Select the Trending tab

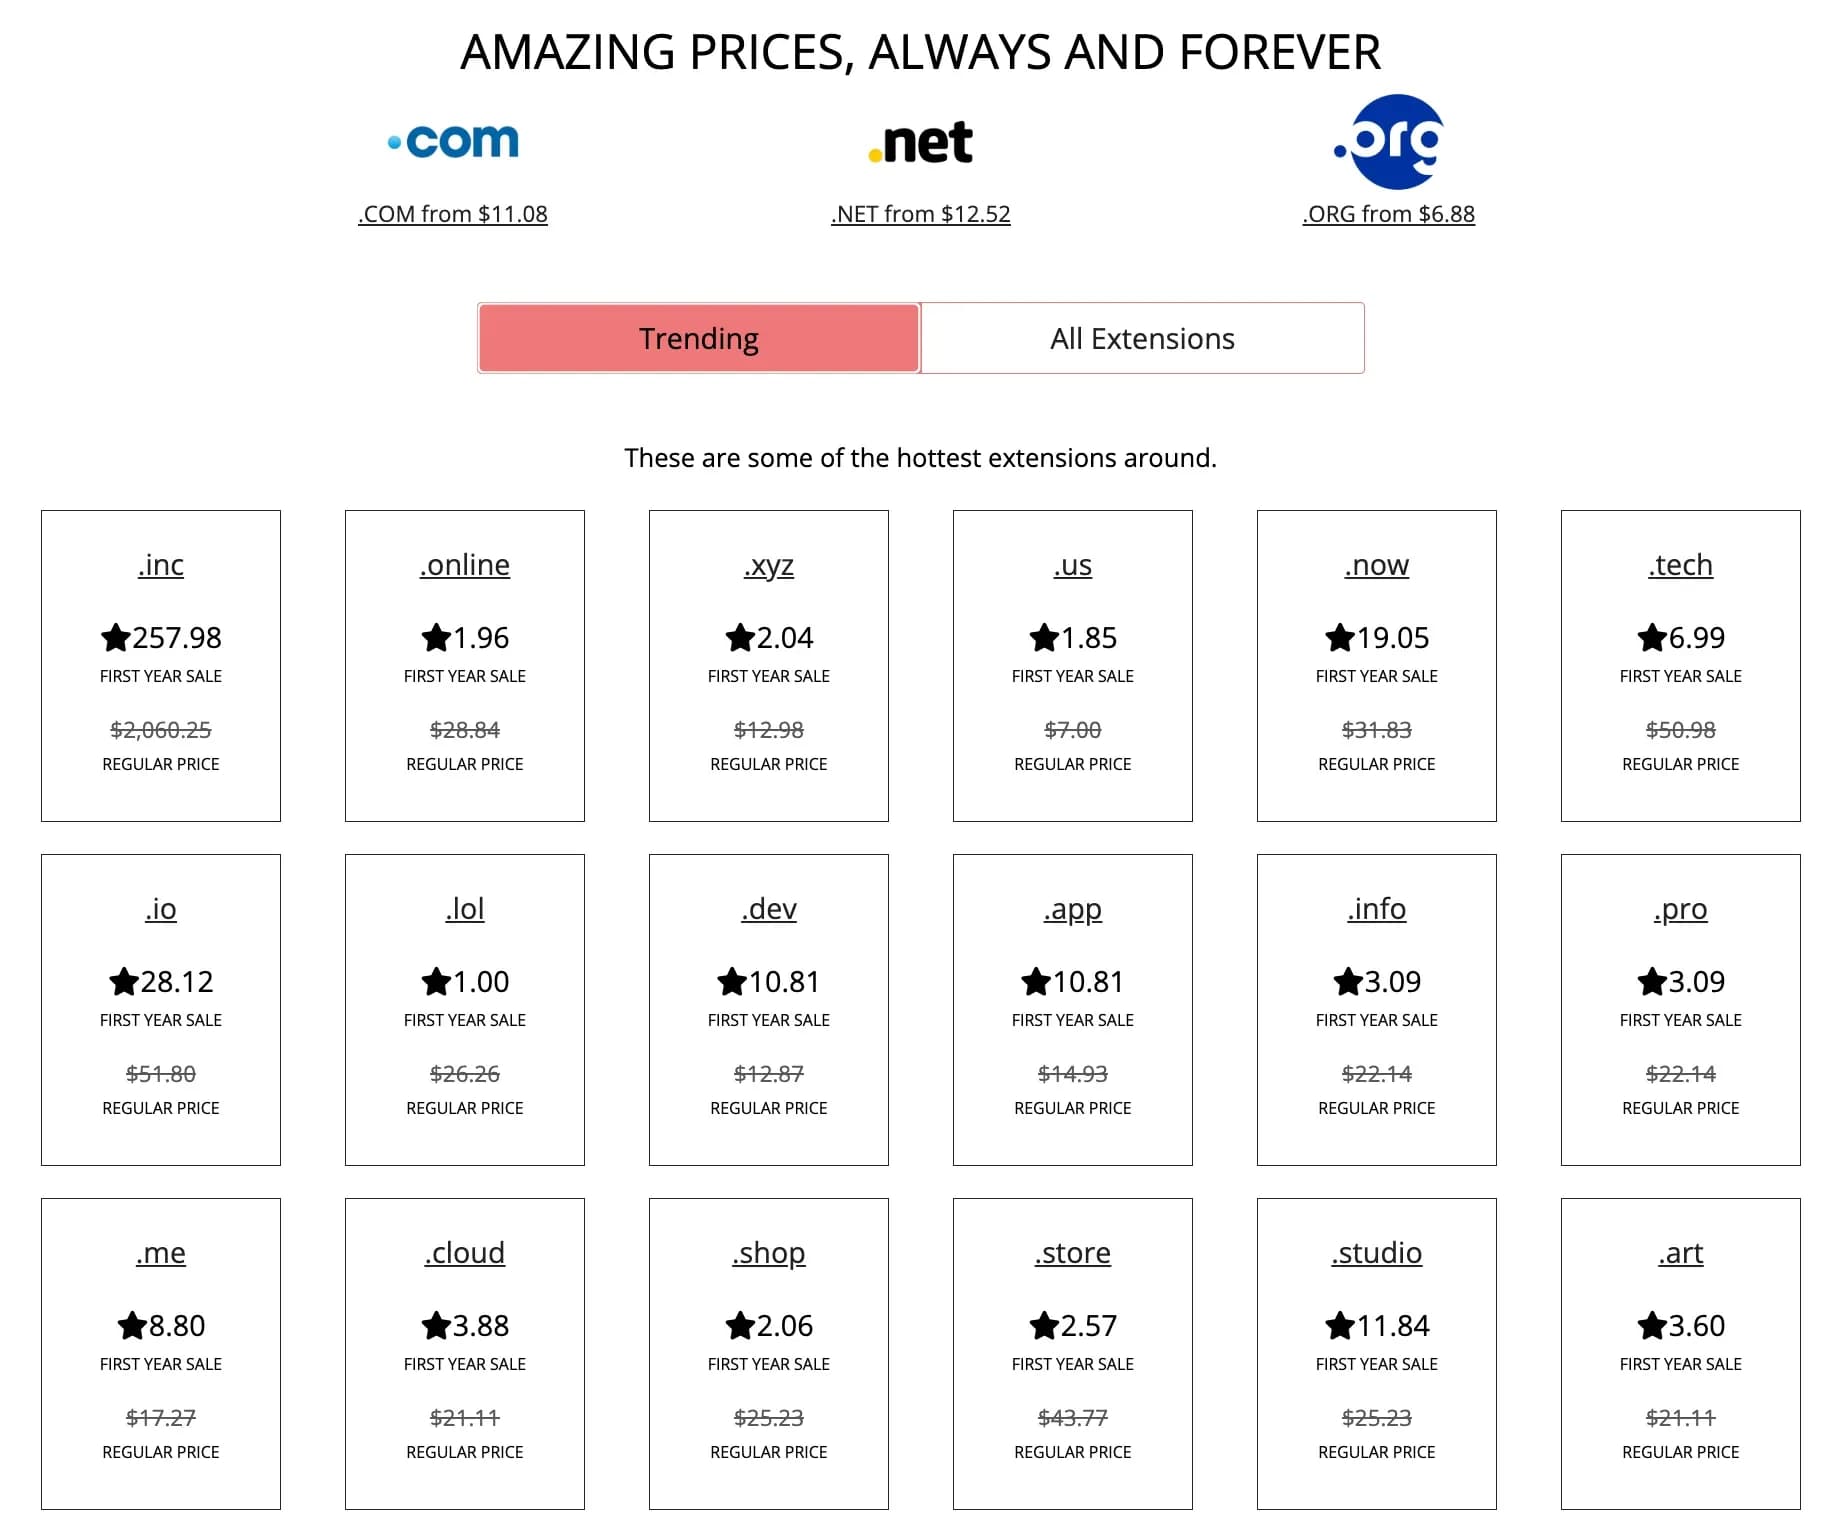tap(698, 338)
